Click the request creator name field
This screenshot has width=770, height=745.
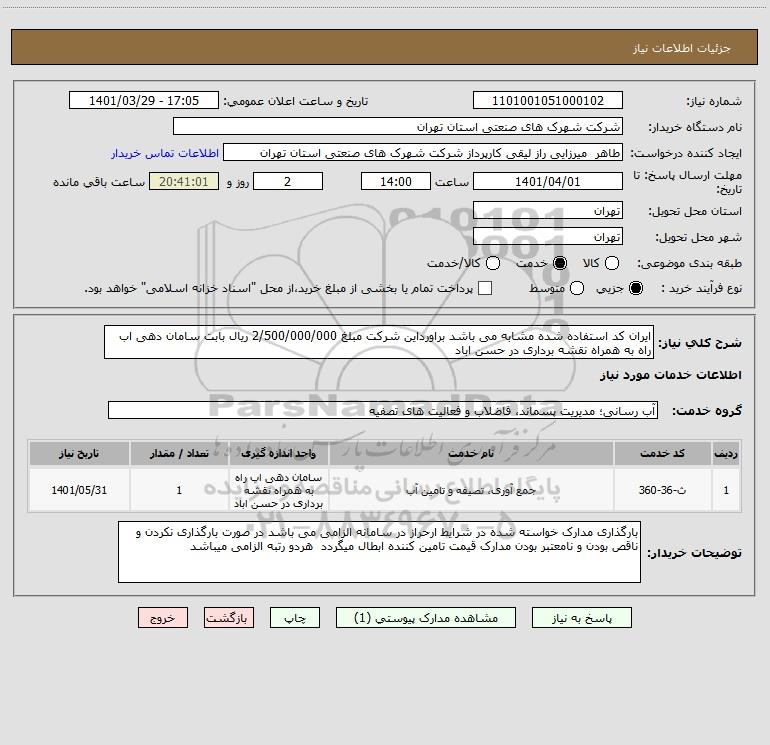click(423, 152)
